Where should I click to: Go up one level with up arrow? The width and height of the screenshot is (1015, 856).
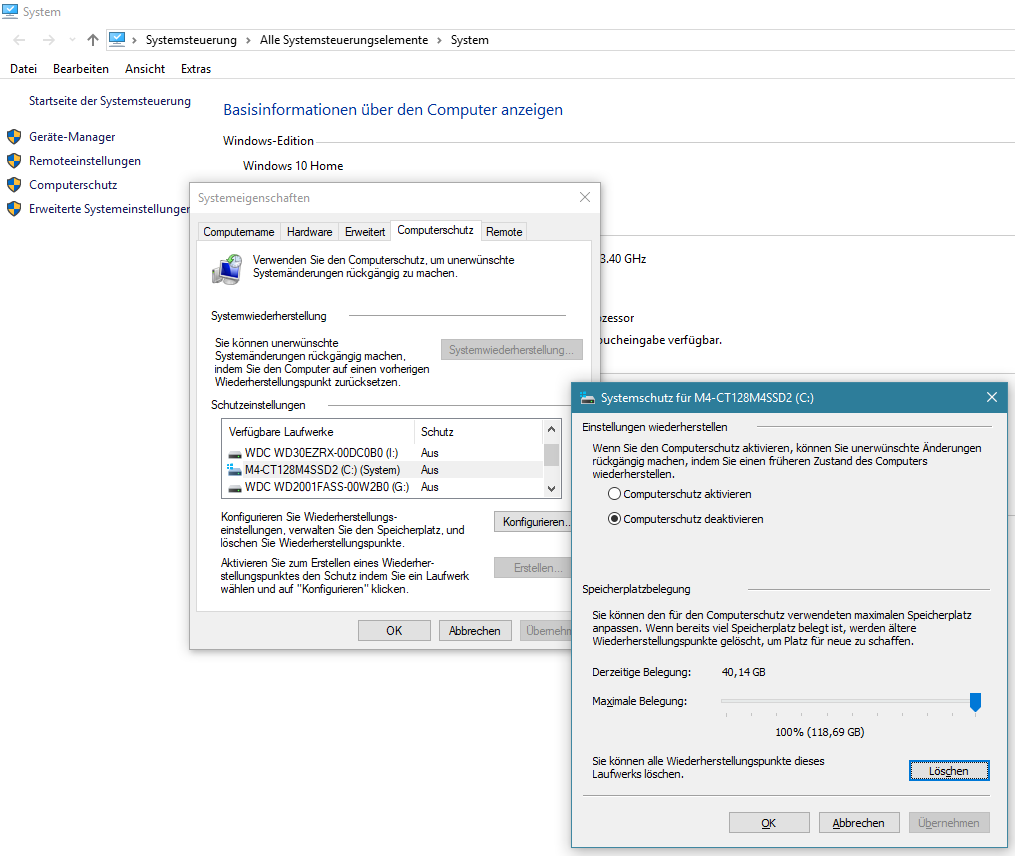[93, 40]
